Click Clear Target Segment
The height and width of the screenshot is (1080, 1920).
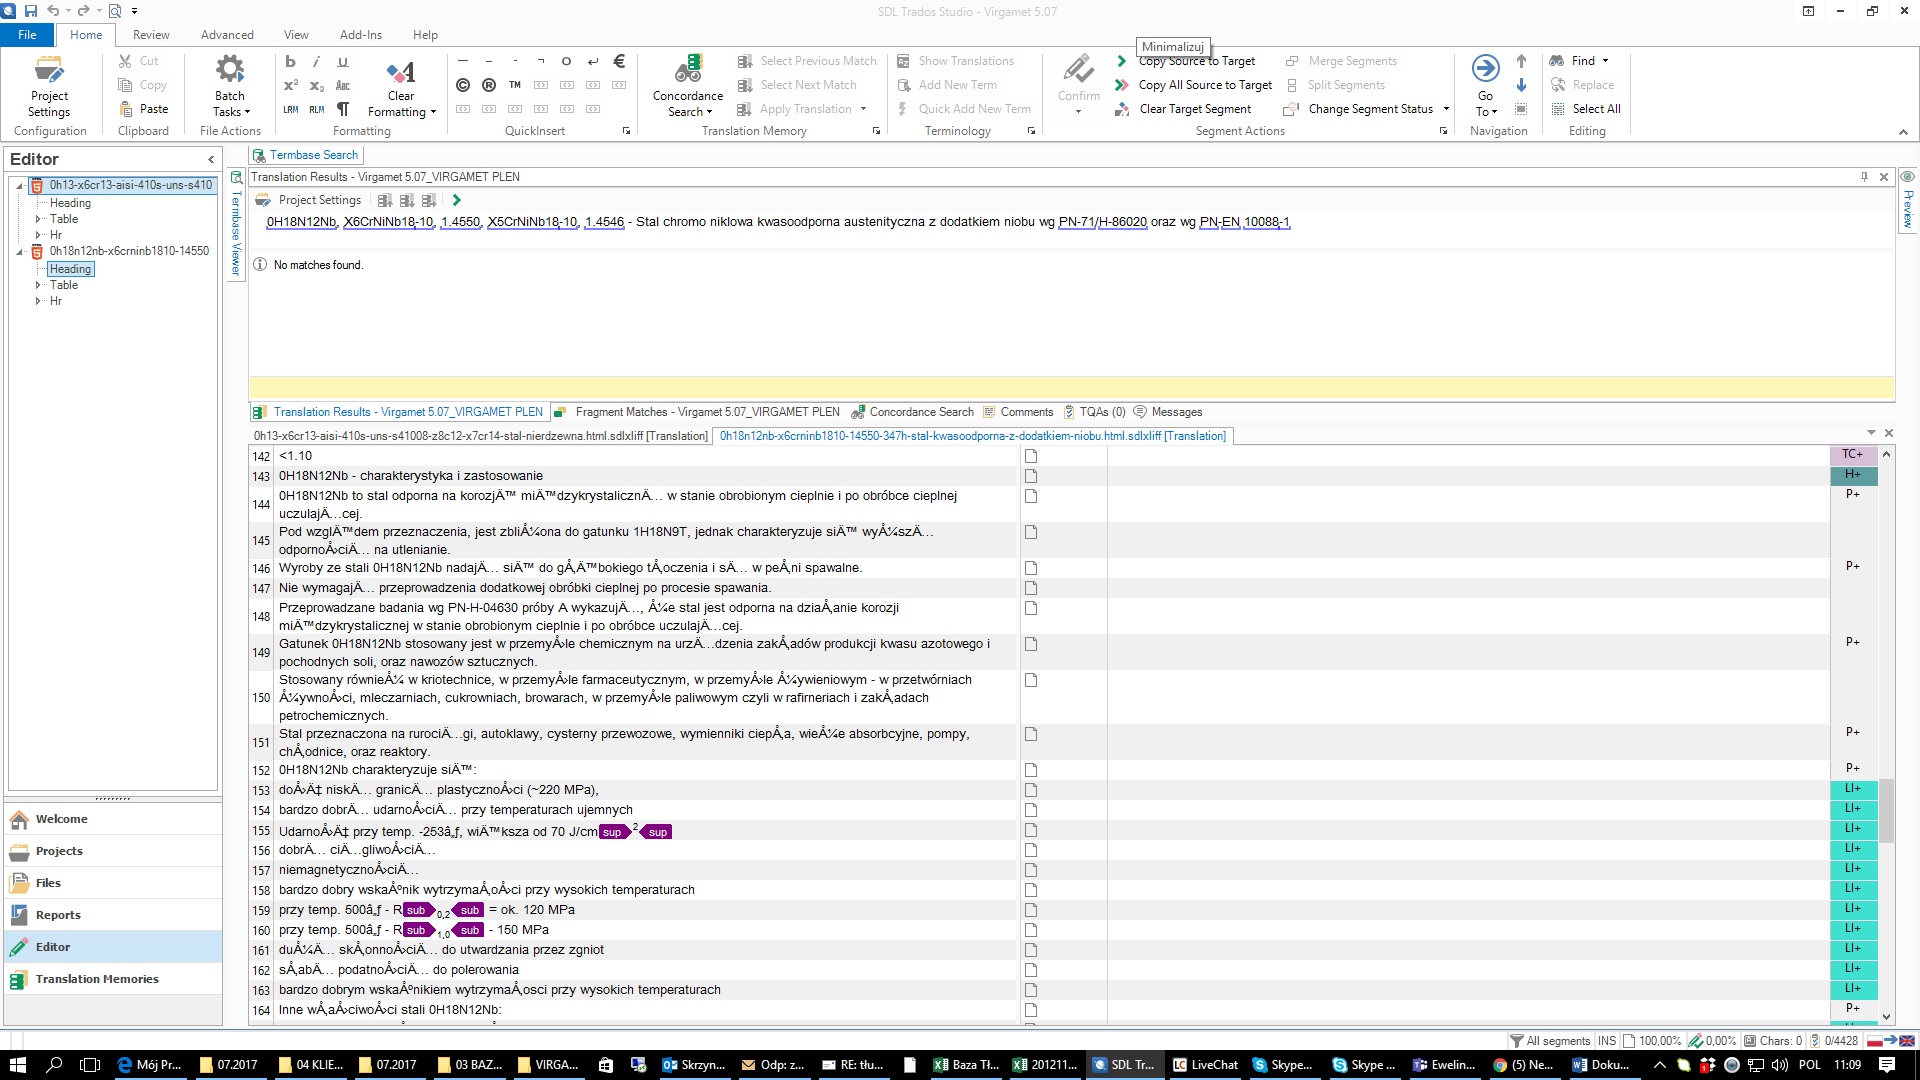pyautogui.click(x=1184, y=109)
